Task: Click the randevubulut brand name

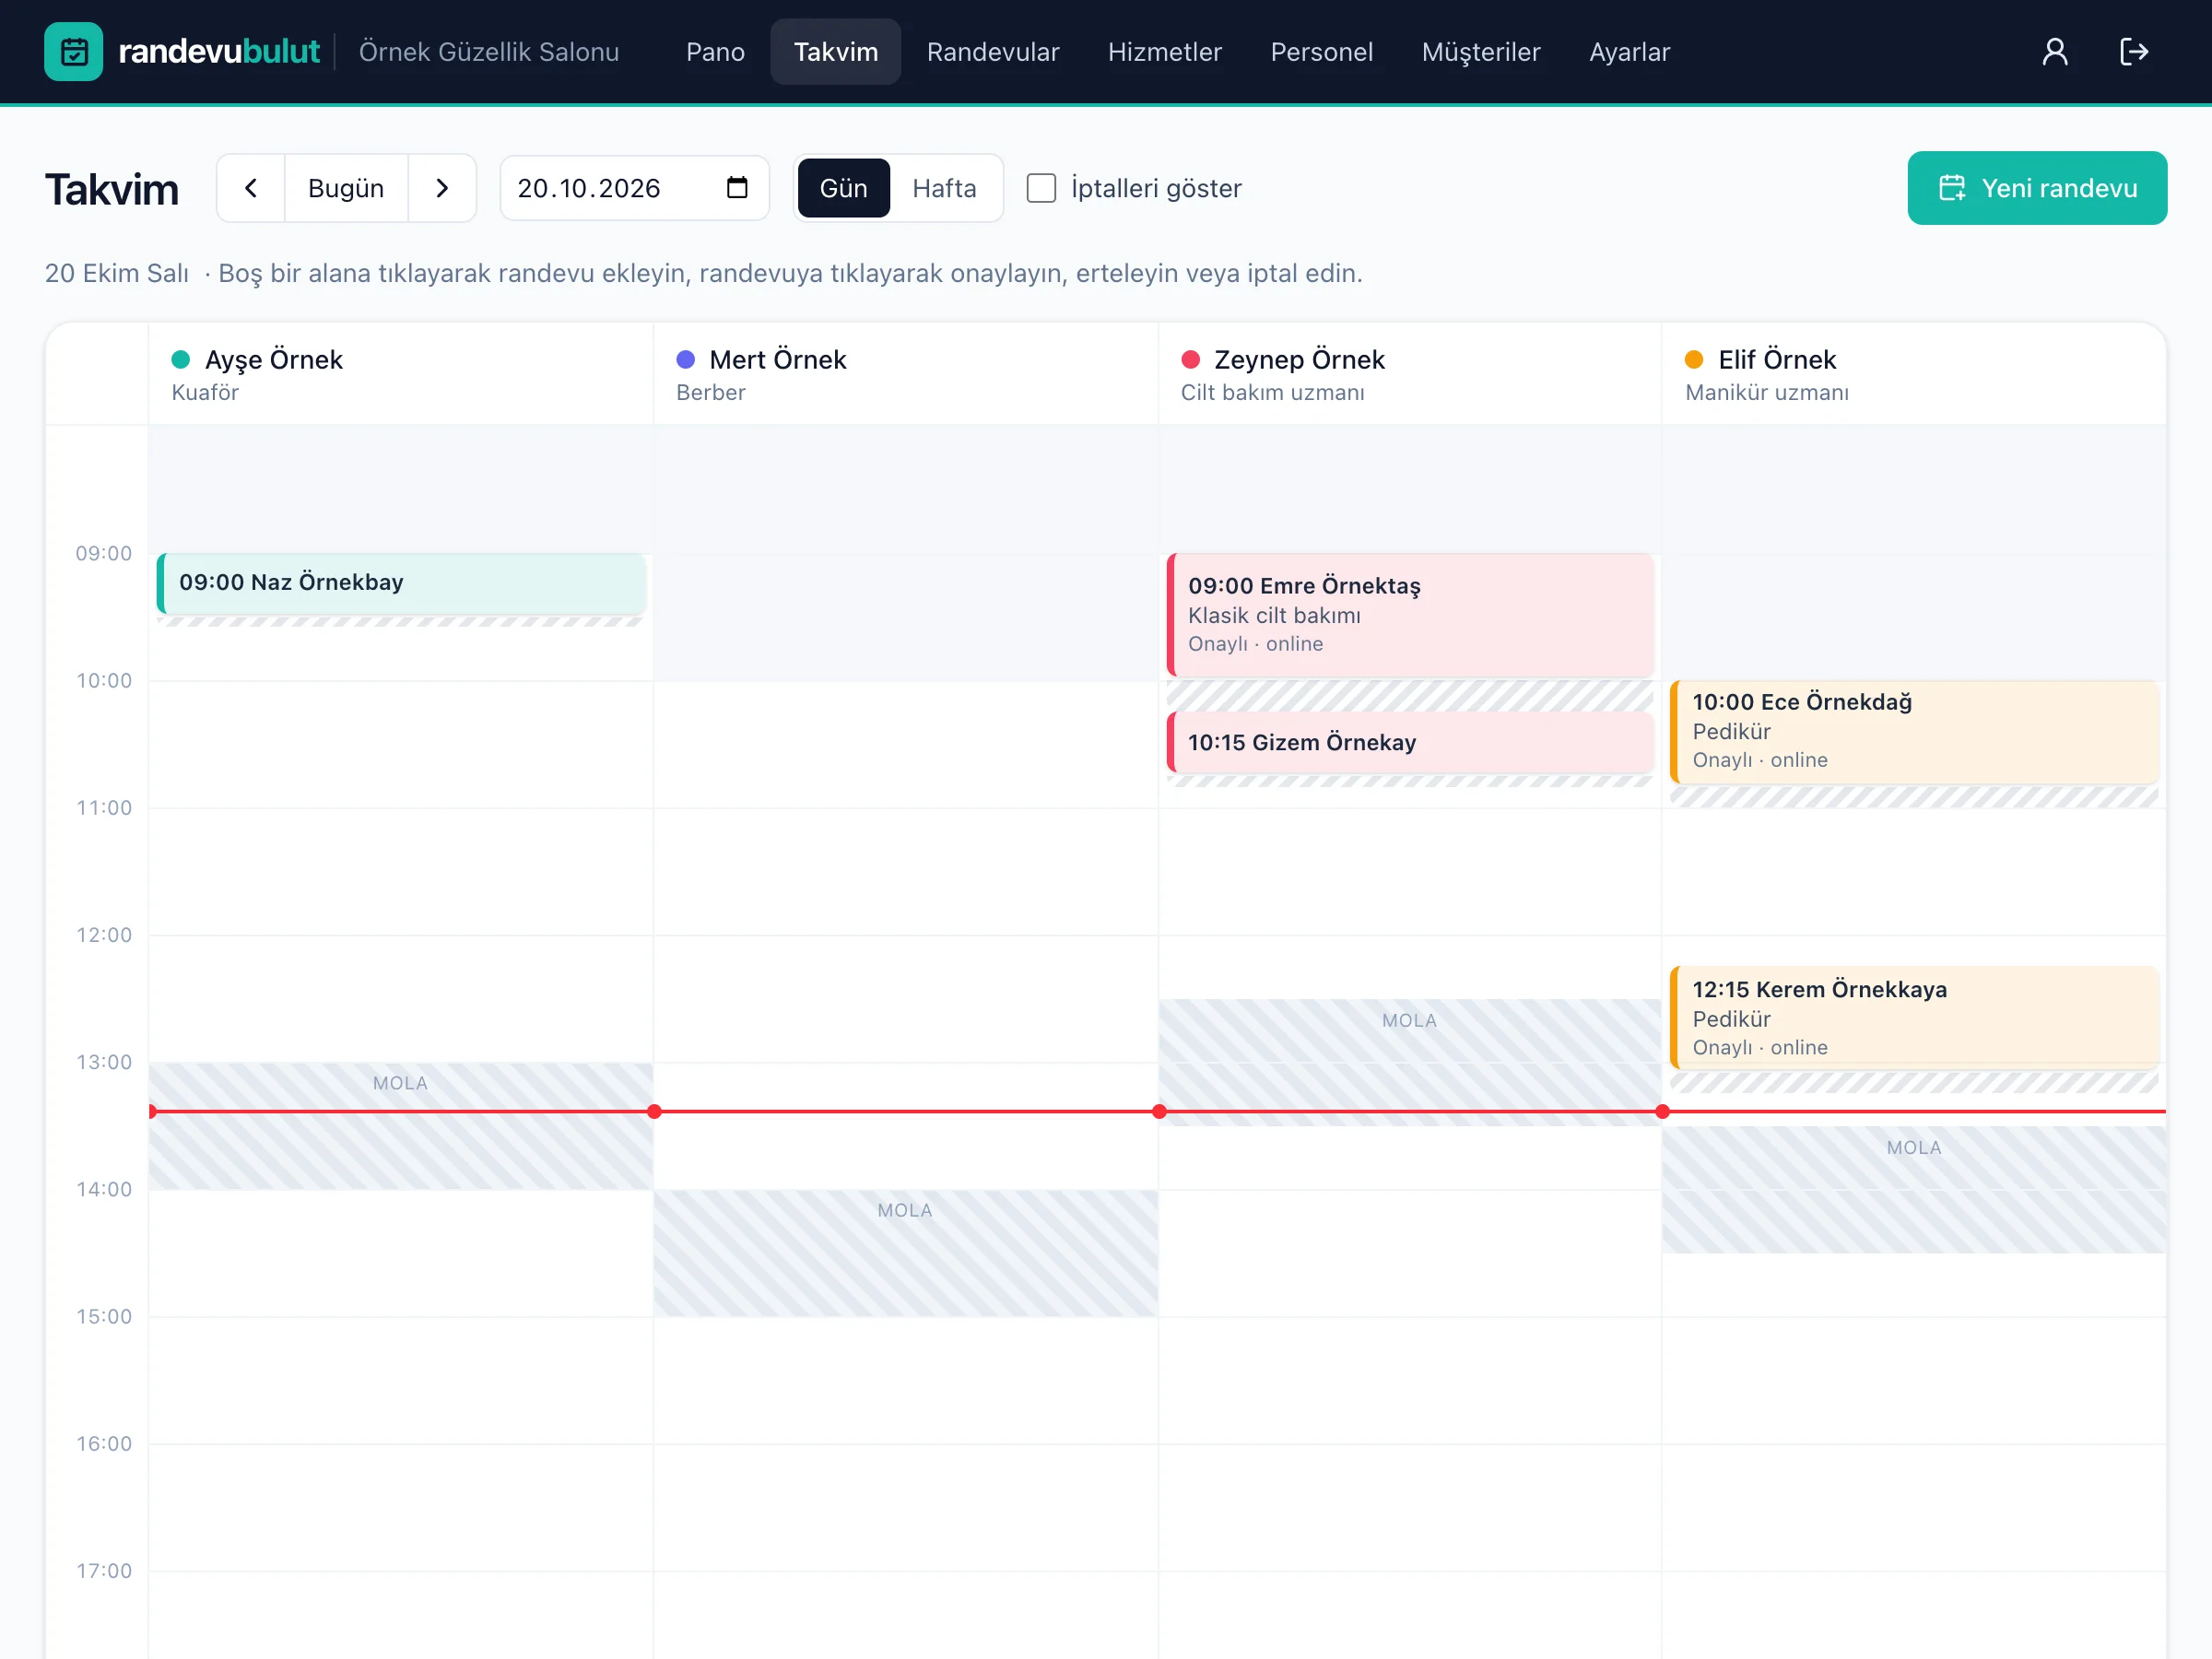Action: click(219, 51)
